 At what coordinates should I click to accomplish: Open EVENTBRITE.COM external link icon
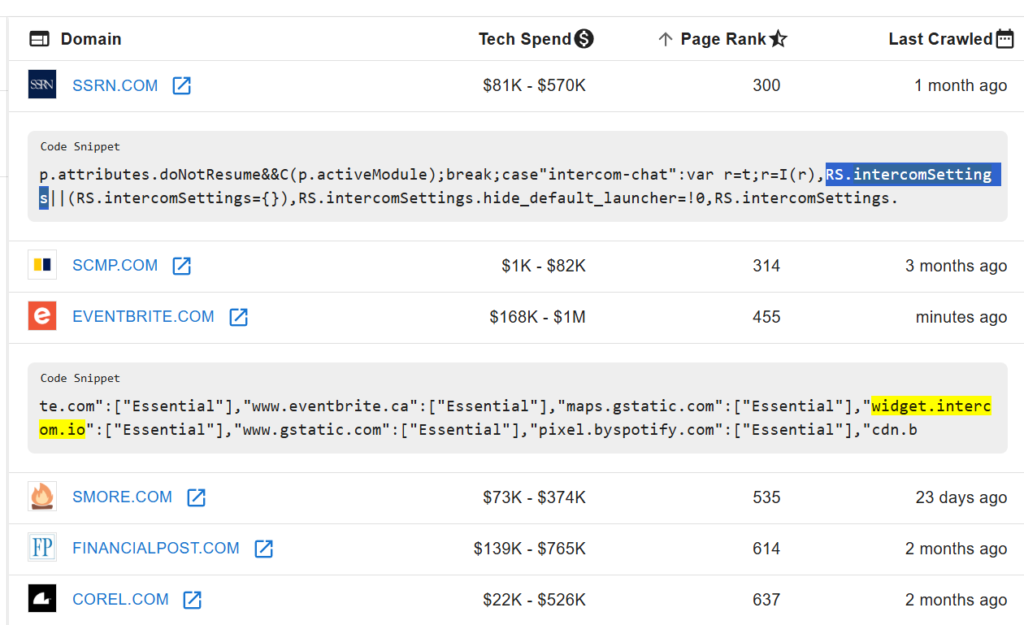coord(238,317)
